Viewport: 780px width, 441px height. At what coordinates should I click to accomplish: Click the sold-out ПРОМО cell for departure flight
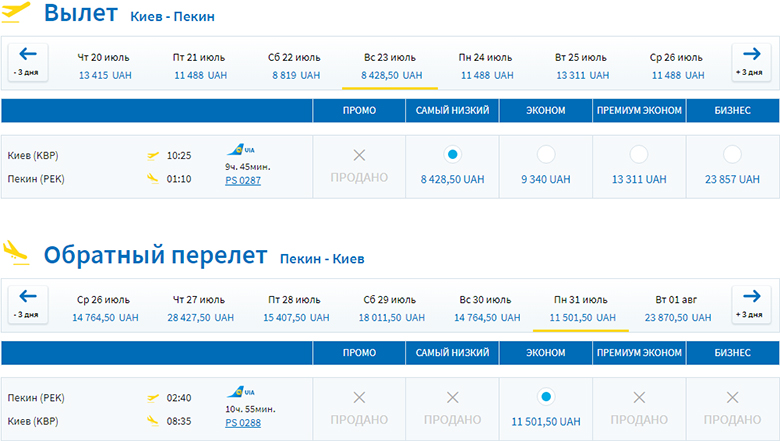click(x=360, y=166)
